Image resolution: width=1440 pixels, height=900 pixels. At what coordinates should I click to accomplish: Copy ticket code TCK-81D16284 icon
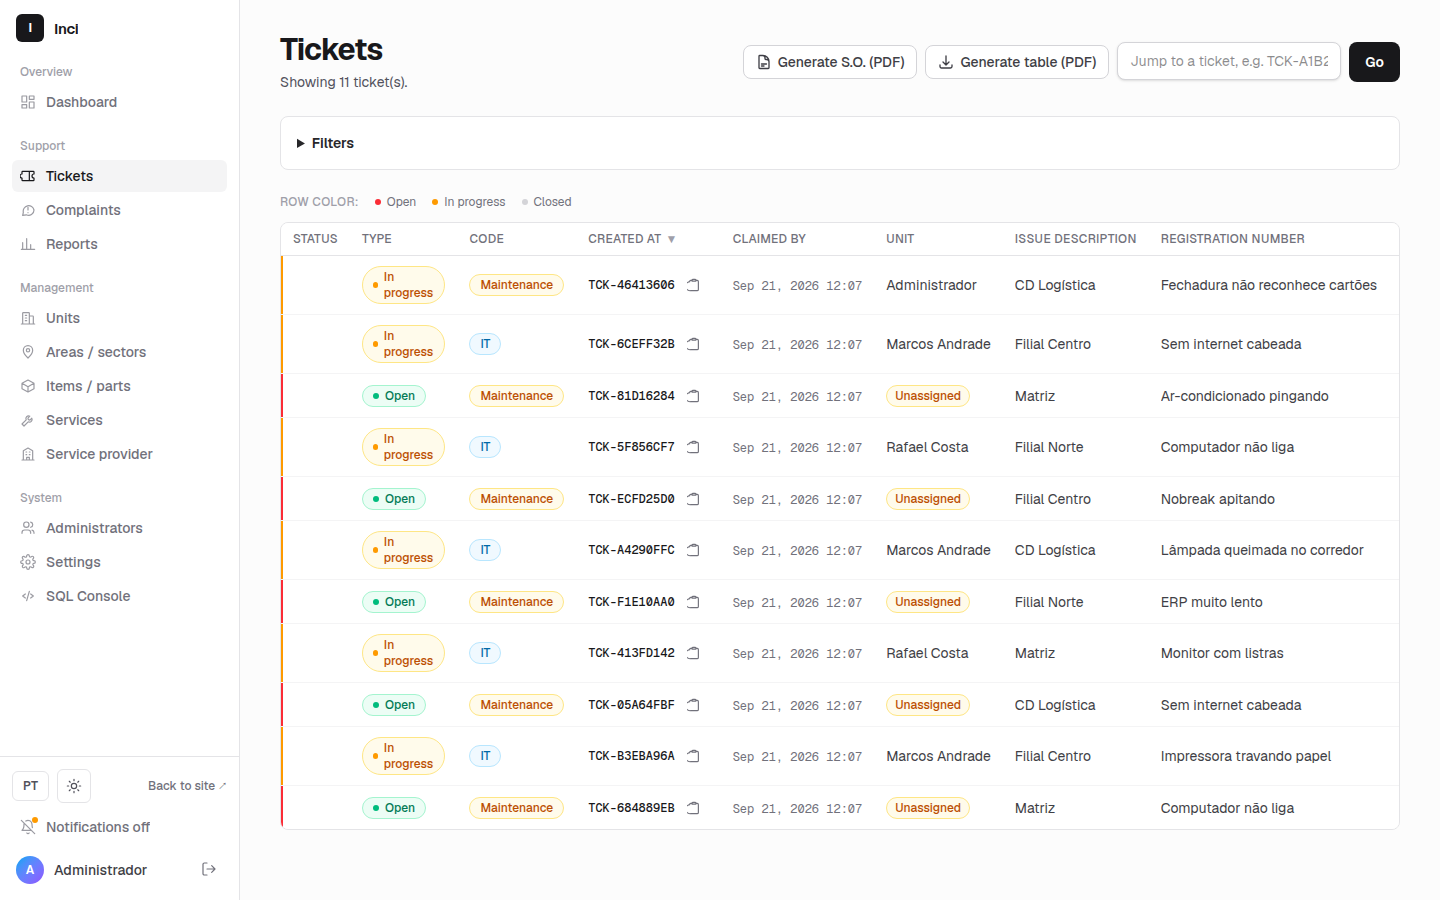pos(693,396)
